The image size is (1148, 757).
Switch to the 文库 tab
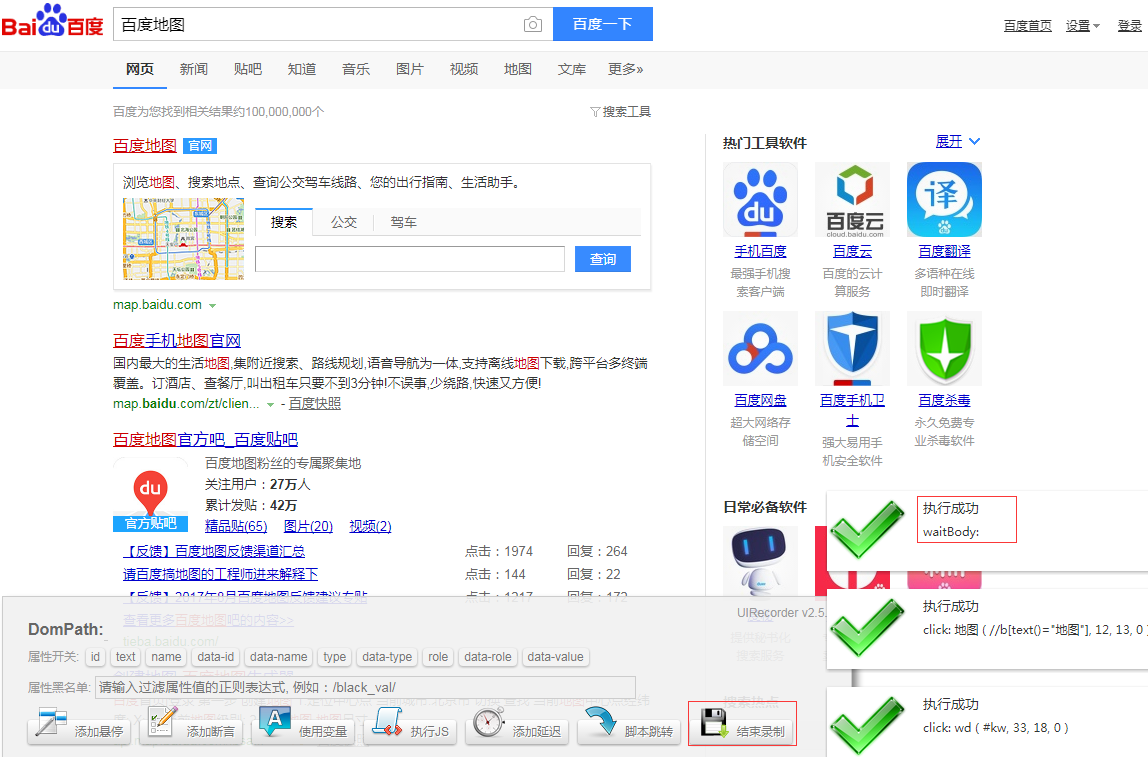[x=572, y=69]
